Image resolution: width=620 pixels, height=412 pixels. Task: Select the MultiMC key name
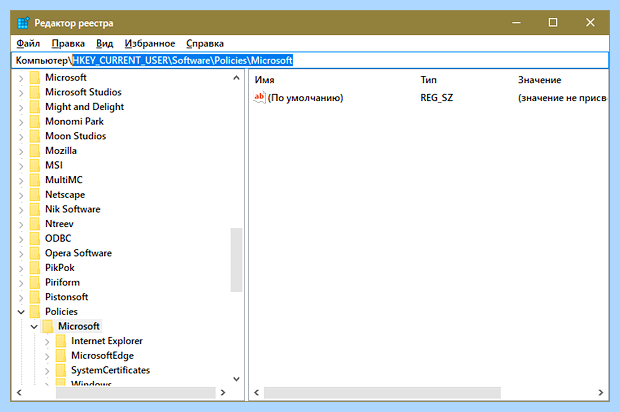tap(64, 180)
